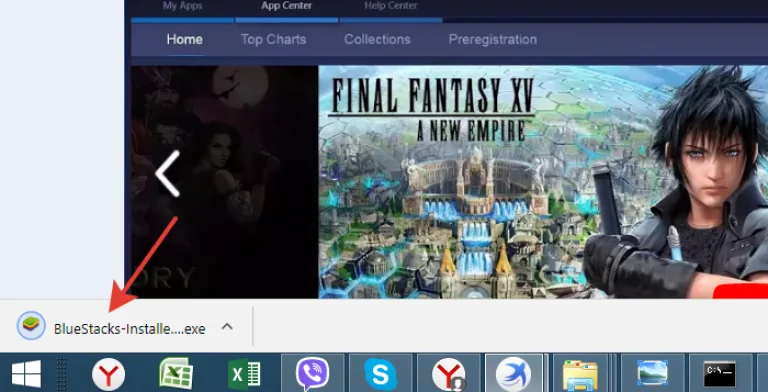
Task: Launch Yandex Browser from the taskbar
Action: click(108, 374)
